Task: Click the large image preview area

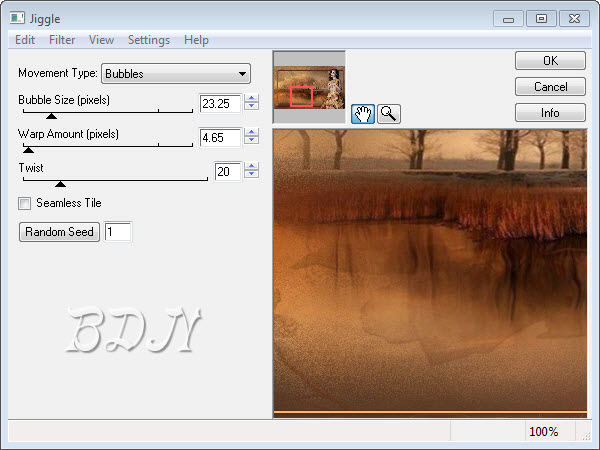Action: 430,273
